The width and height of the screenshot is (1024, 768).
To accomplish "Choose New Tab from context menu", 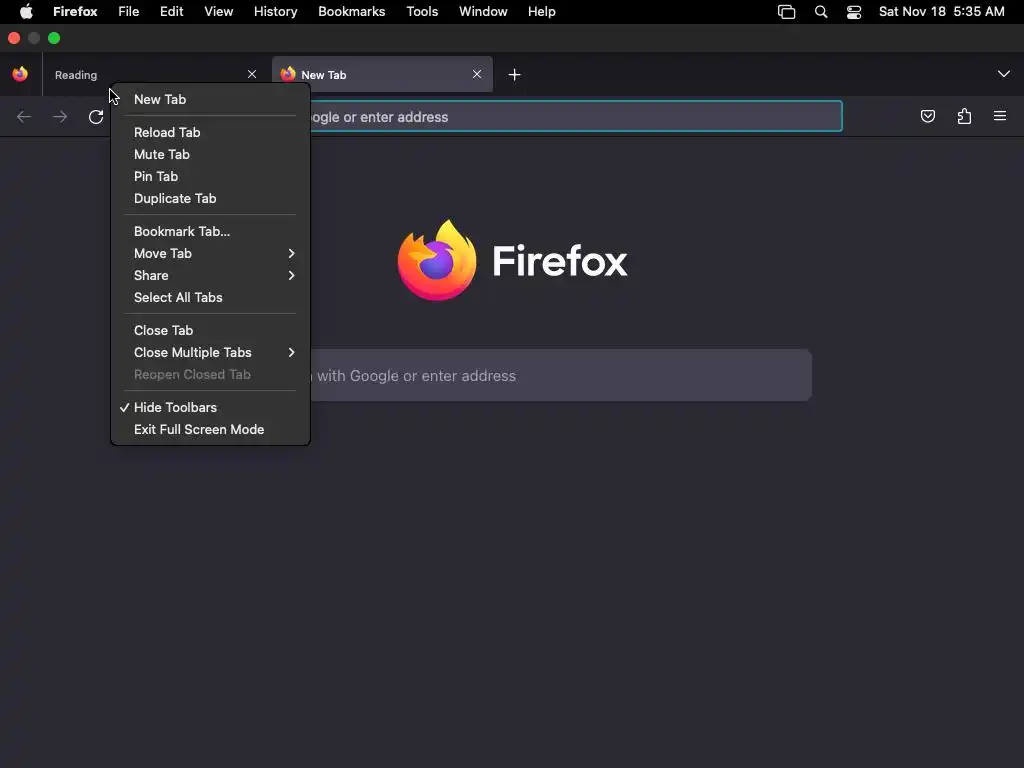I will pos(210,99).
